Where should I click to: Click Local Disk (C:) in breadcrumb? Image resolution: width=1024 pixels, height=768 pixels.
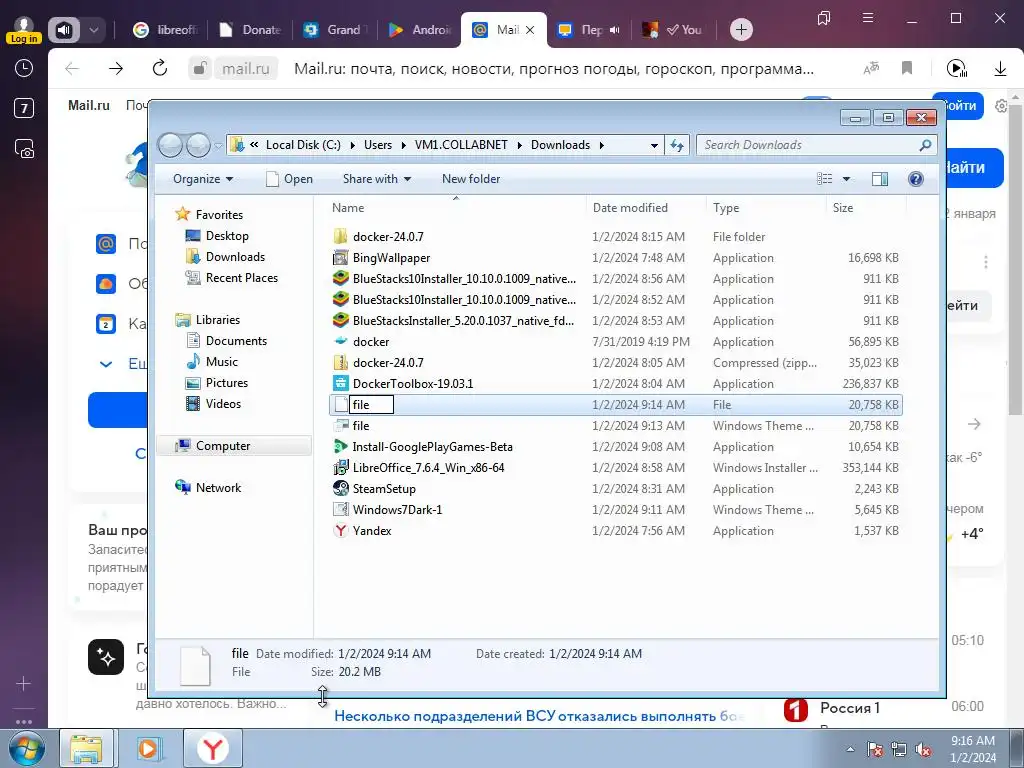[303, 145]
